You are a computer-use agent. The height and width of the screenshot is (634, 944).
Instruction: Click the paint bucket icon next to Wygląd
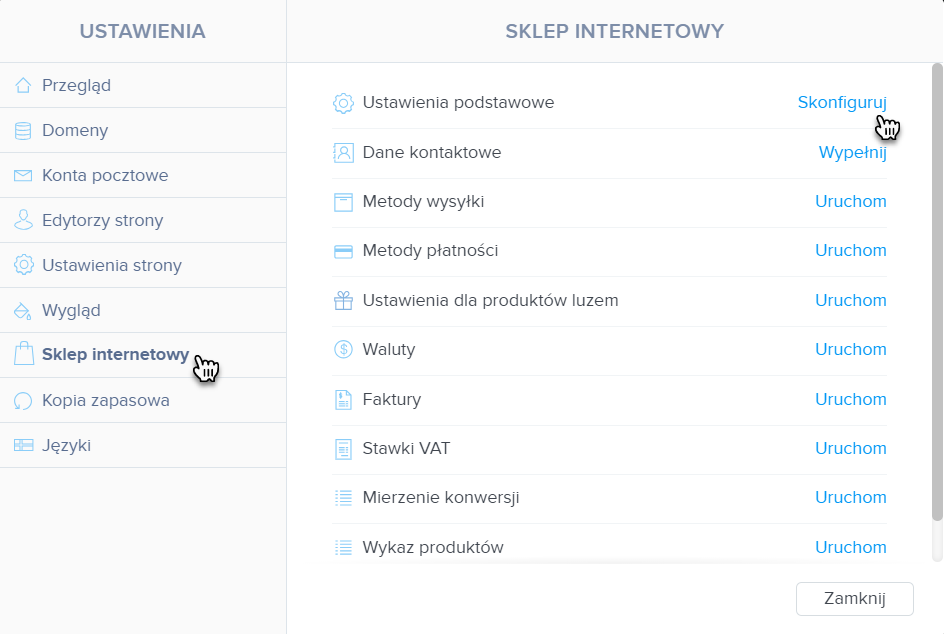pos(23,311)
